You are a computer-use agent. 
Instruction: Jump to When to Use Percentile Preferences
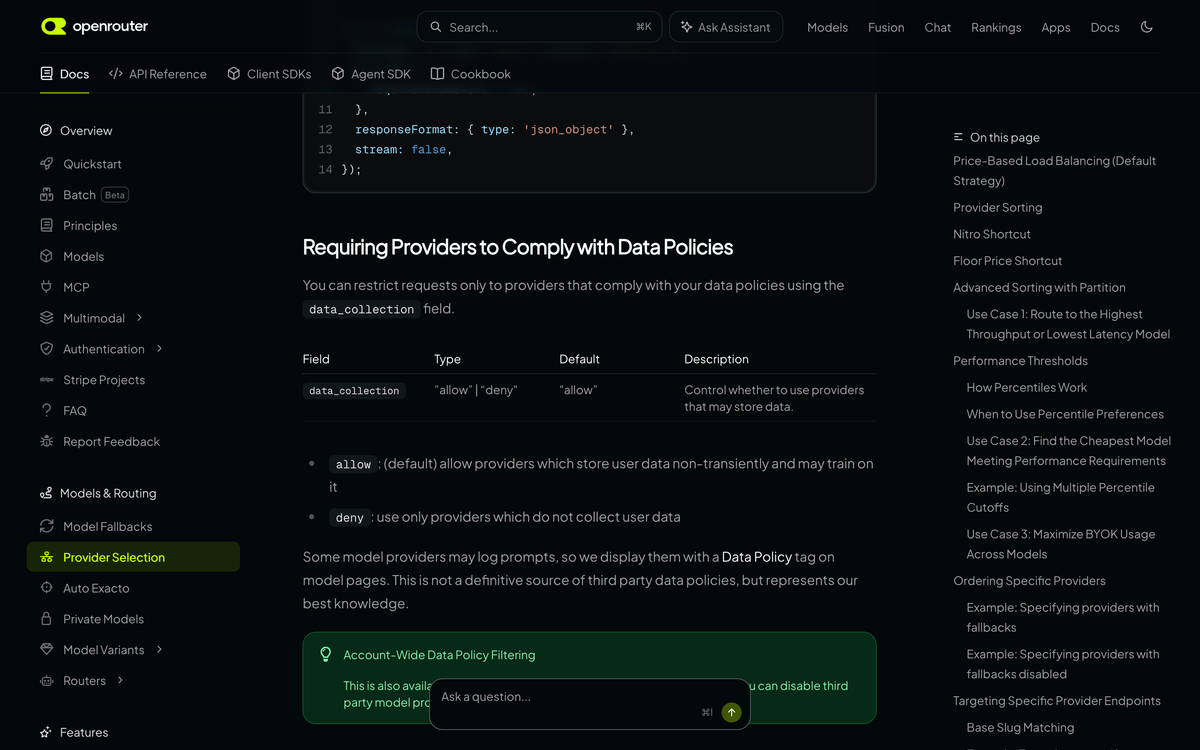point(1065,414)
